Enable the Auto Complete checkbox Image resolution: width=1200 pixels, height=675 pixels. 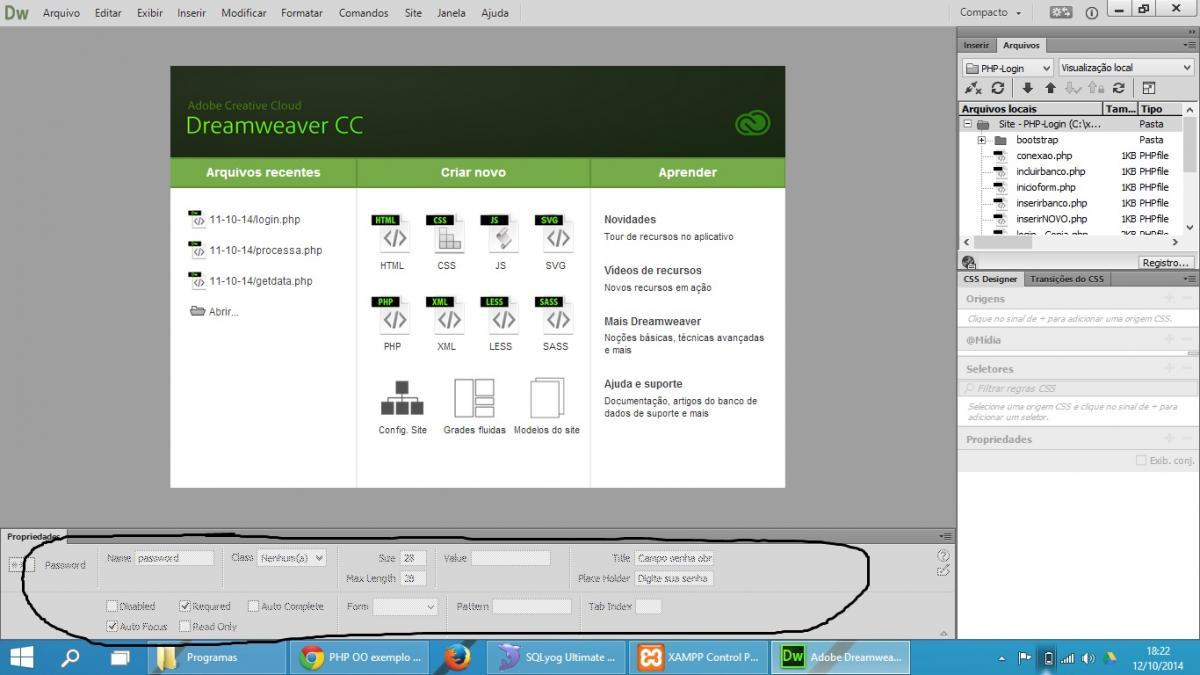(253, 606)
